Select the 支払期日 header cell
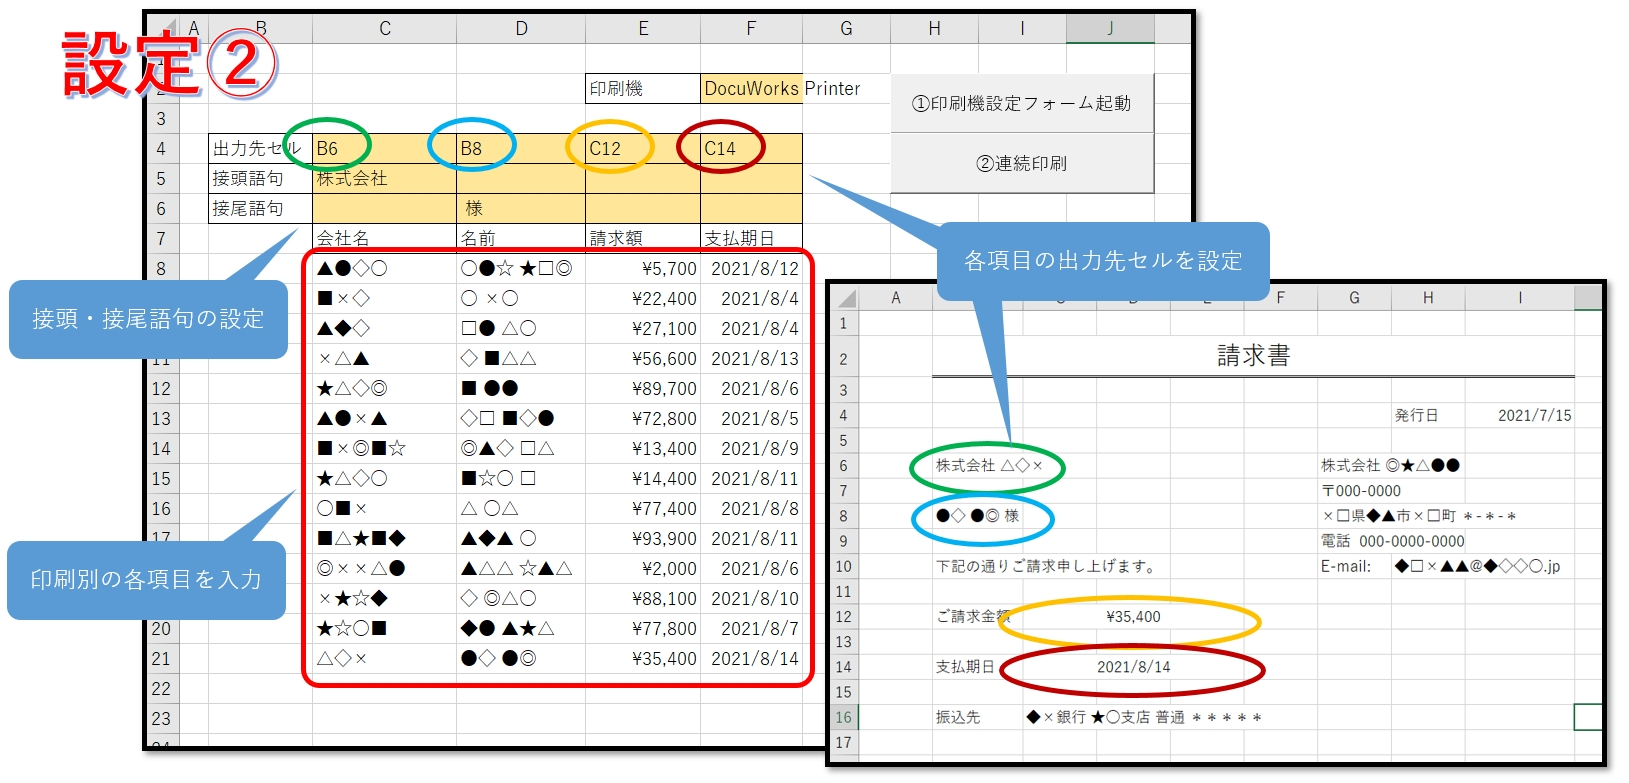 click(x=751, y=238)
